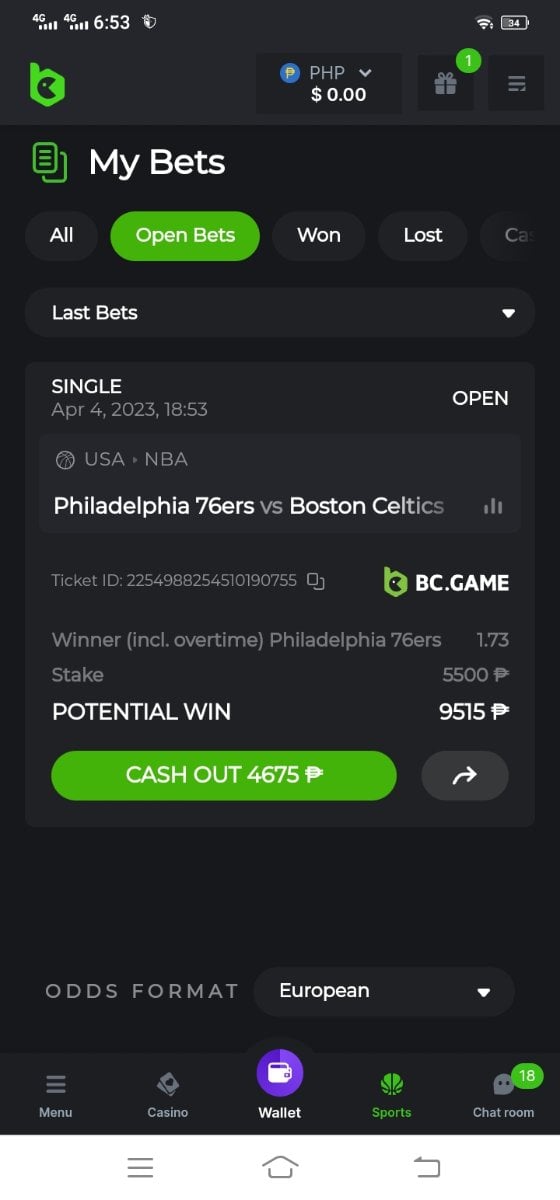Share the bet with arrow button
560x1200 pixels.
tap(465, 776)
